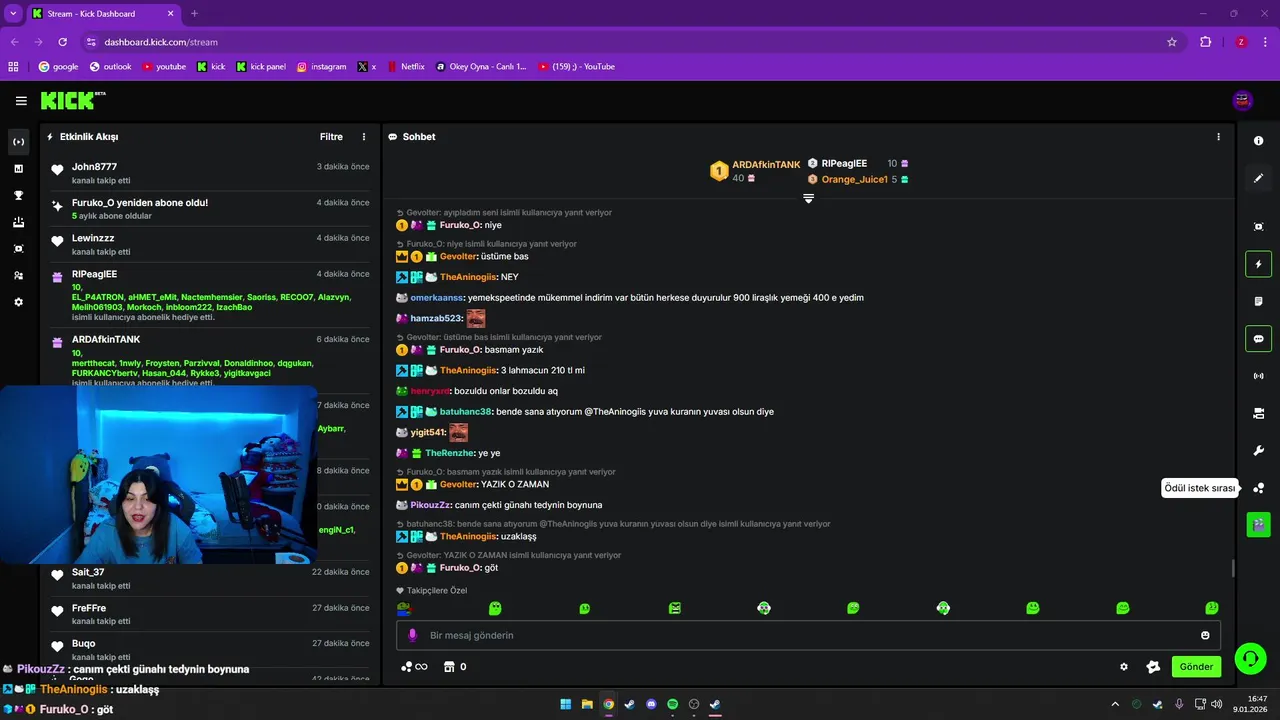Image resolution: width=1280 pixels, height=720 pixels.
Task: Click the channel points infinity icon below chat
Action: tap(414, 667)
